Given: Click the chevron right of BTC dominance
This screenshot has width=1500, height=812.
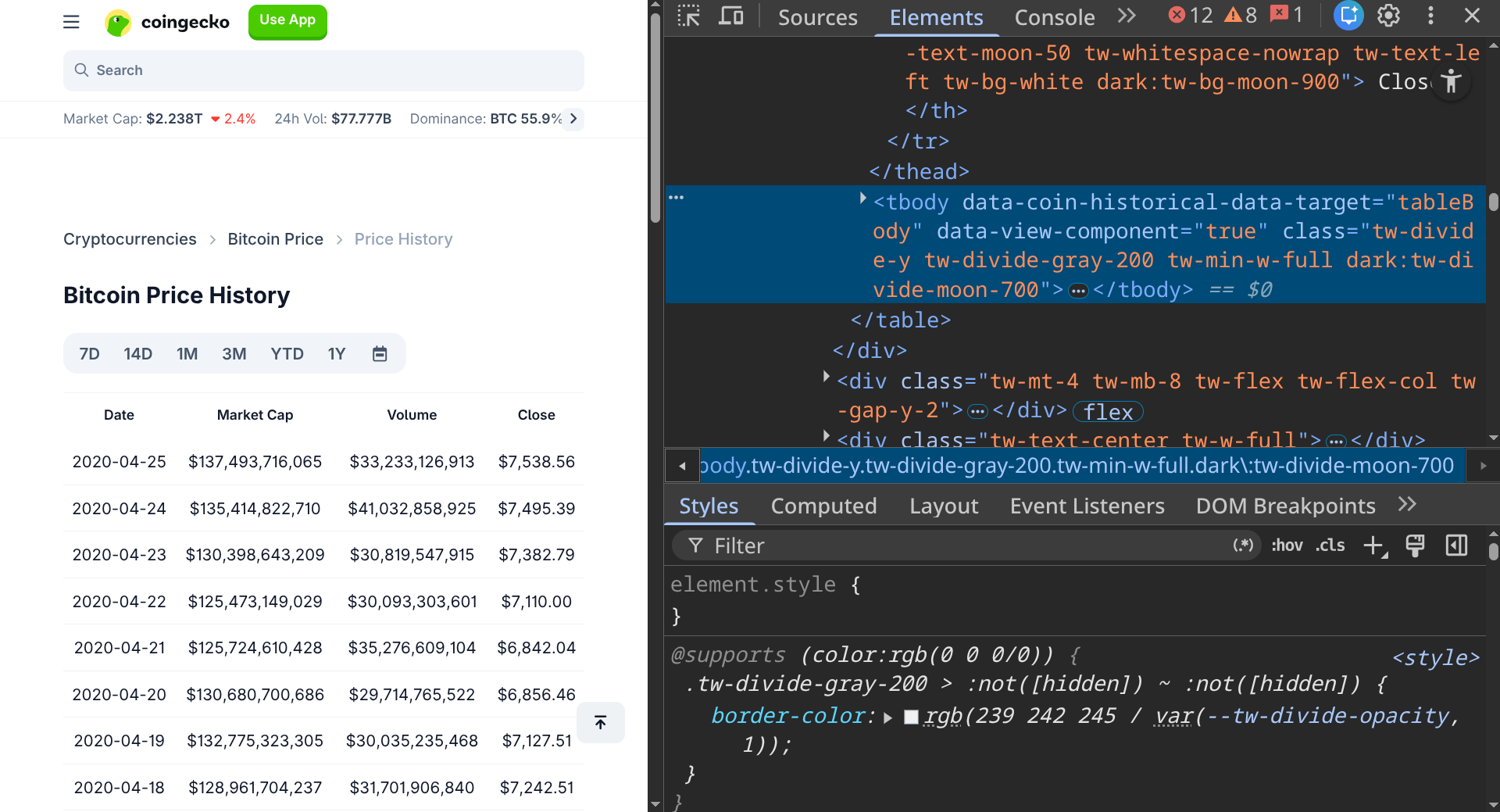Looking at the screenshot, I should coord(573,119).
